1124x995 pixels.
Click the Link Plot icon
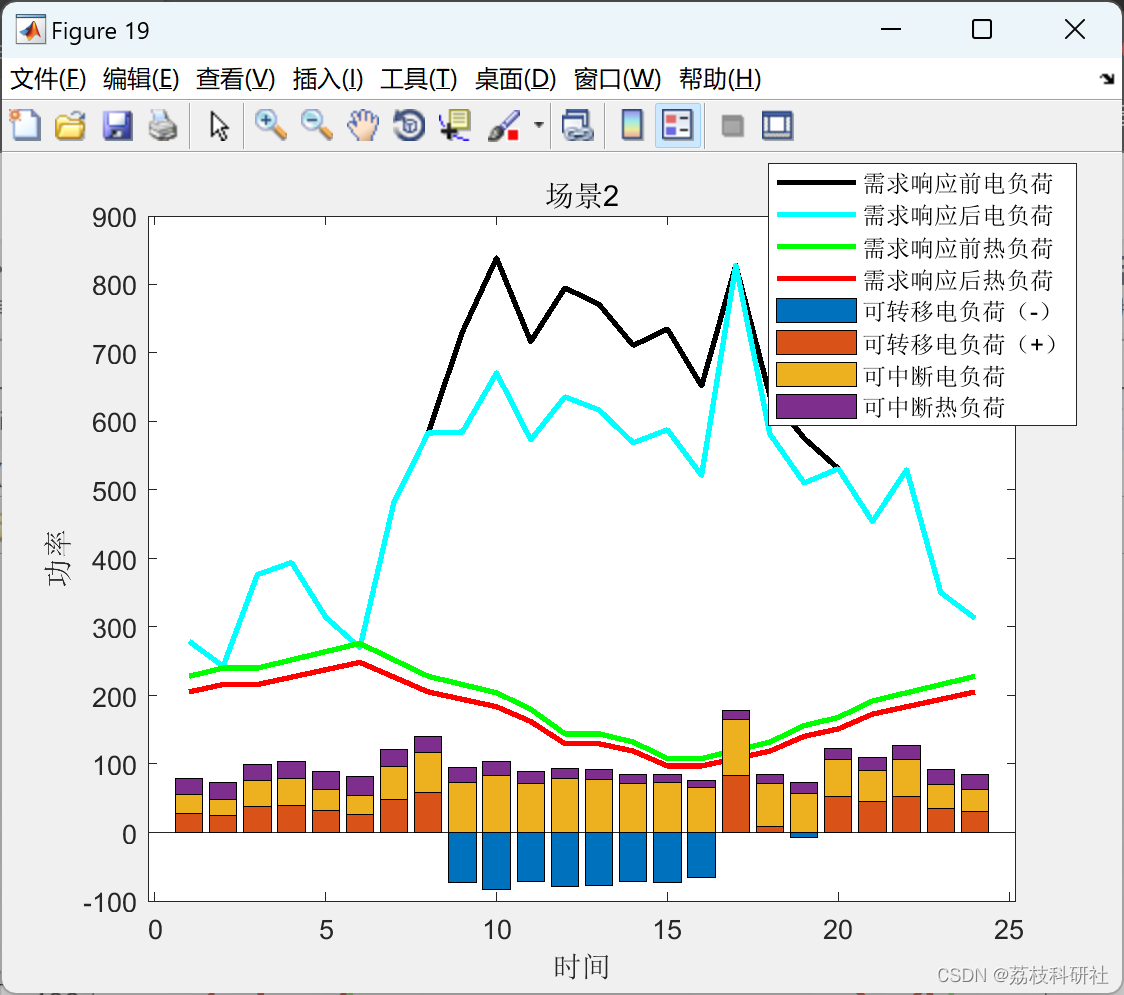click(x=577, y=125)
